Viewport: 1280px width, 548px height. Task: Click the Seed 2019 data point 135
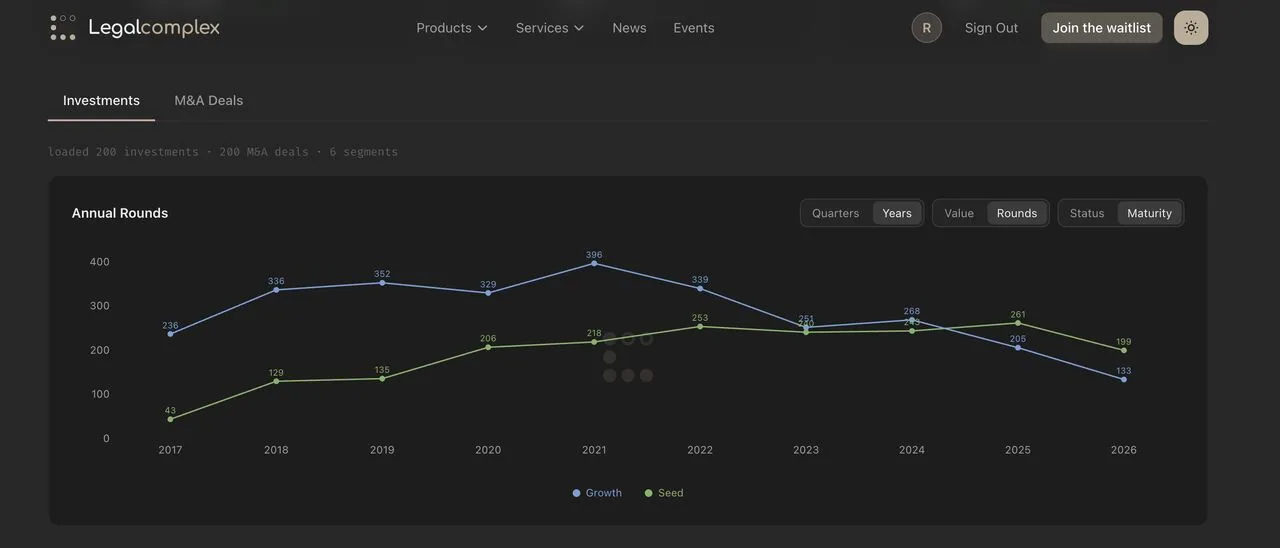click(382, 378)
